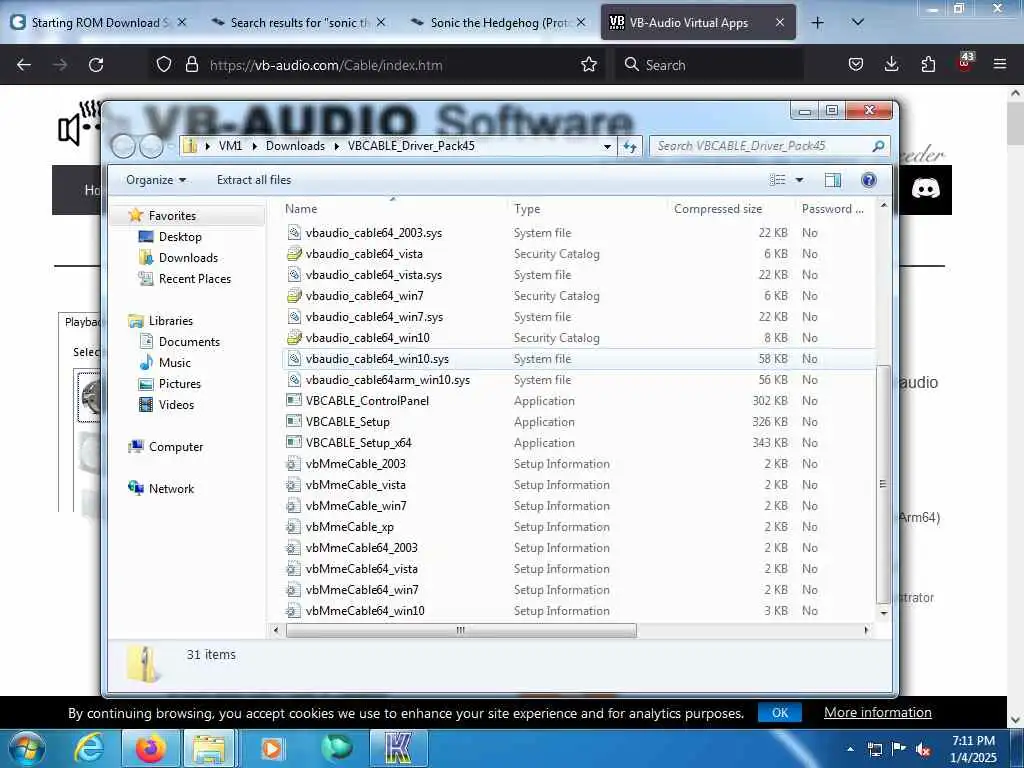Accept cookies with OK button
The width and height of the screenshot is (1024, 768).
tap(780, 712)
